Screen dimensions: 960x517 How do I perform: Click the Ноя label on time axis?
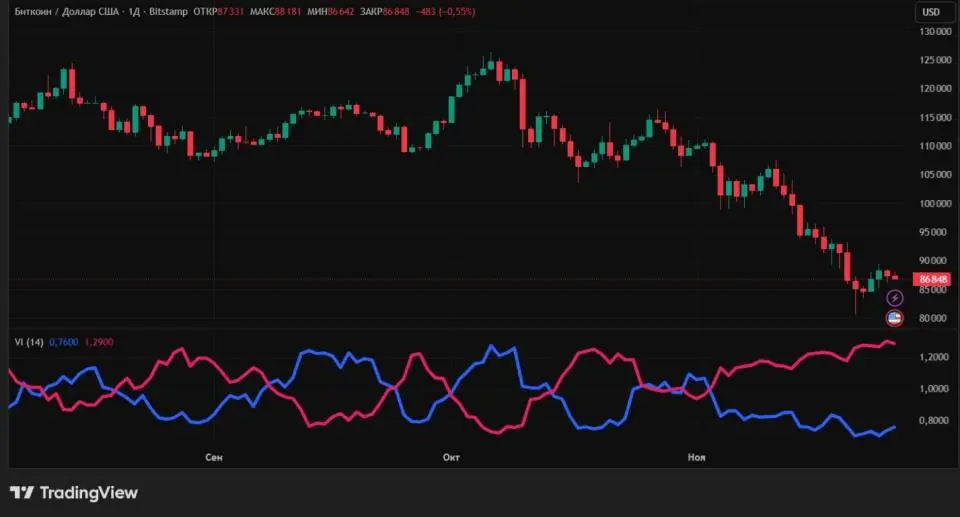[x=697, y=457]
